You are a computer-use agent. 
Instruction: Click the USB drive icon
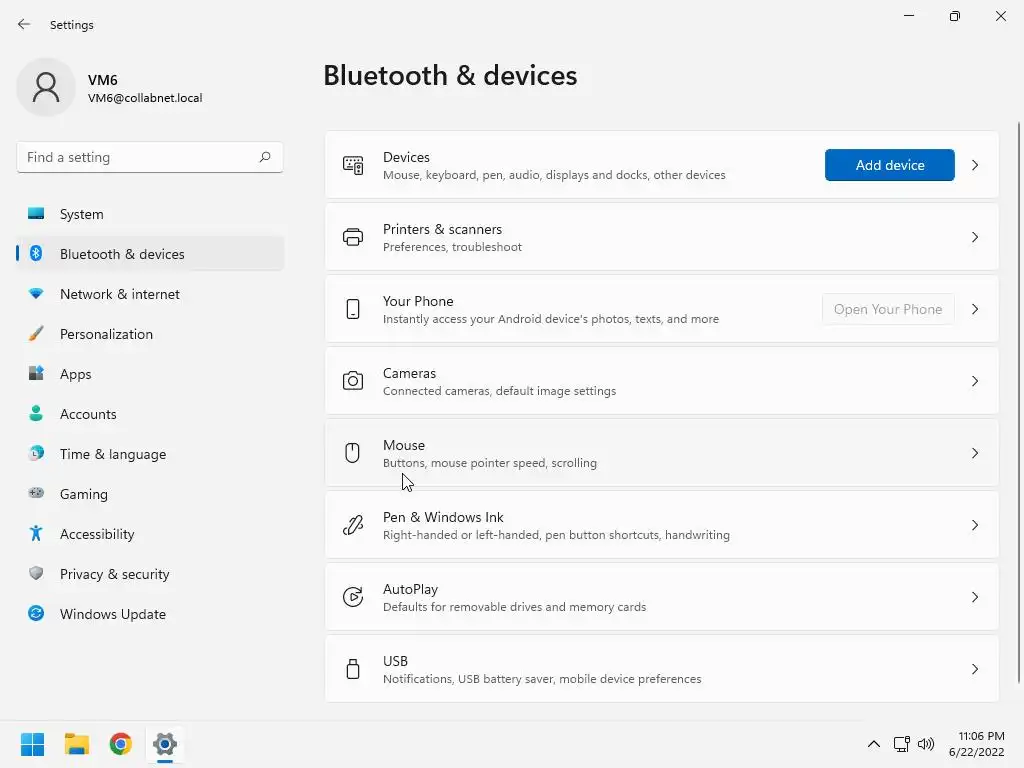tap(353, 669)
